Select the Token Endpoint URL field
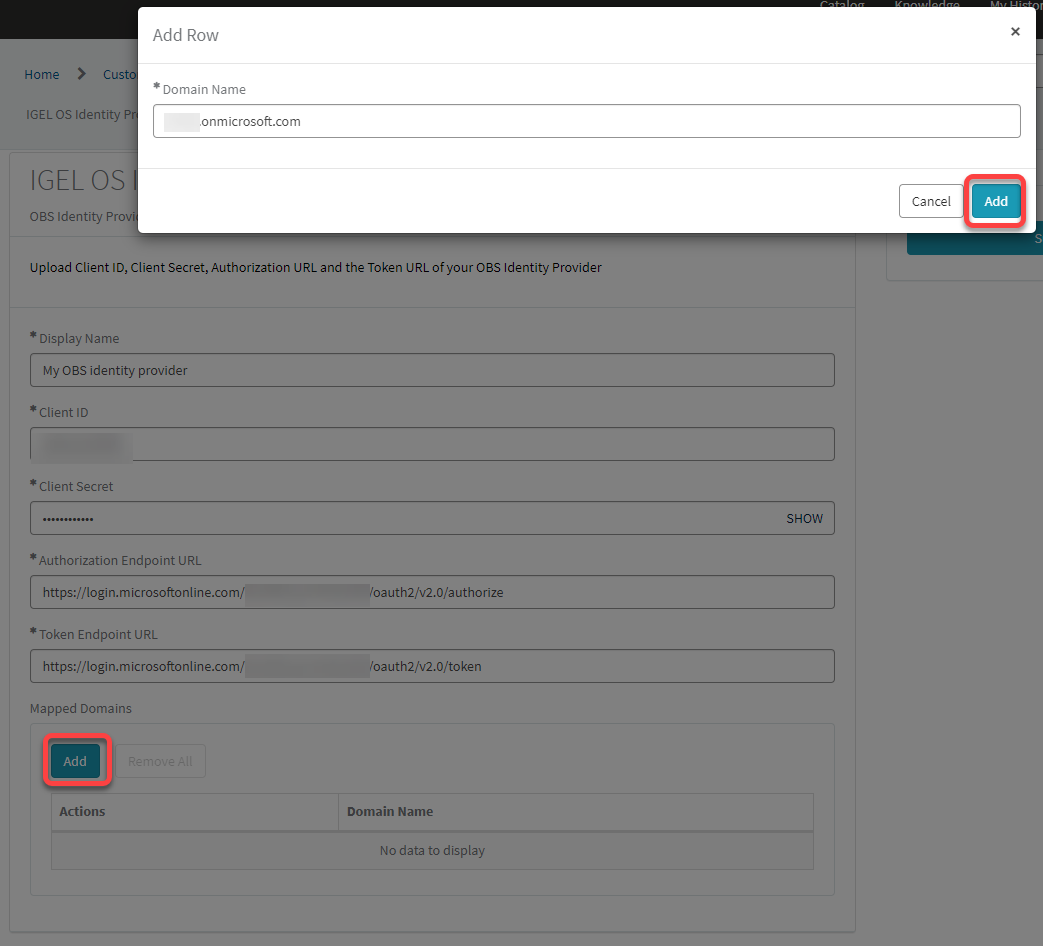Image resolution: width=1043 pixels, height=946 pixels. [432, 666]
